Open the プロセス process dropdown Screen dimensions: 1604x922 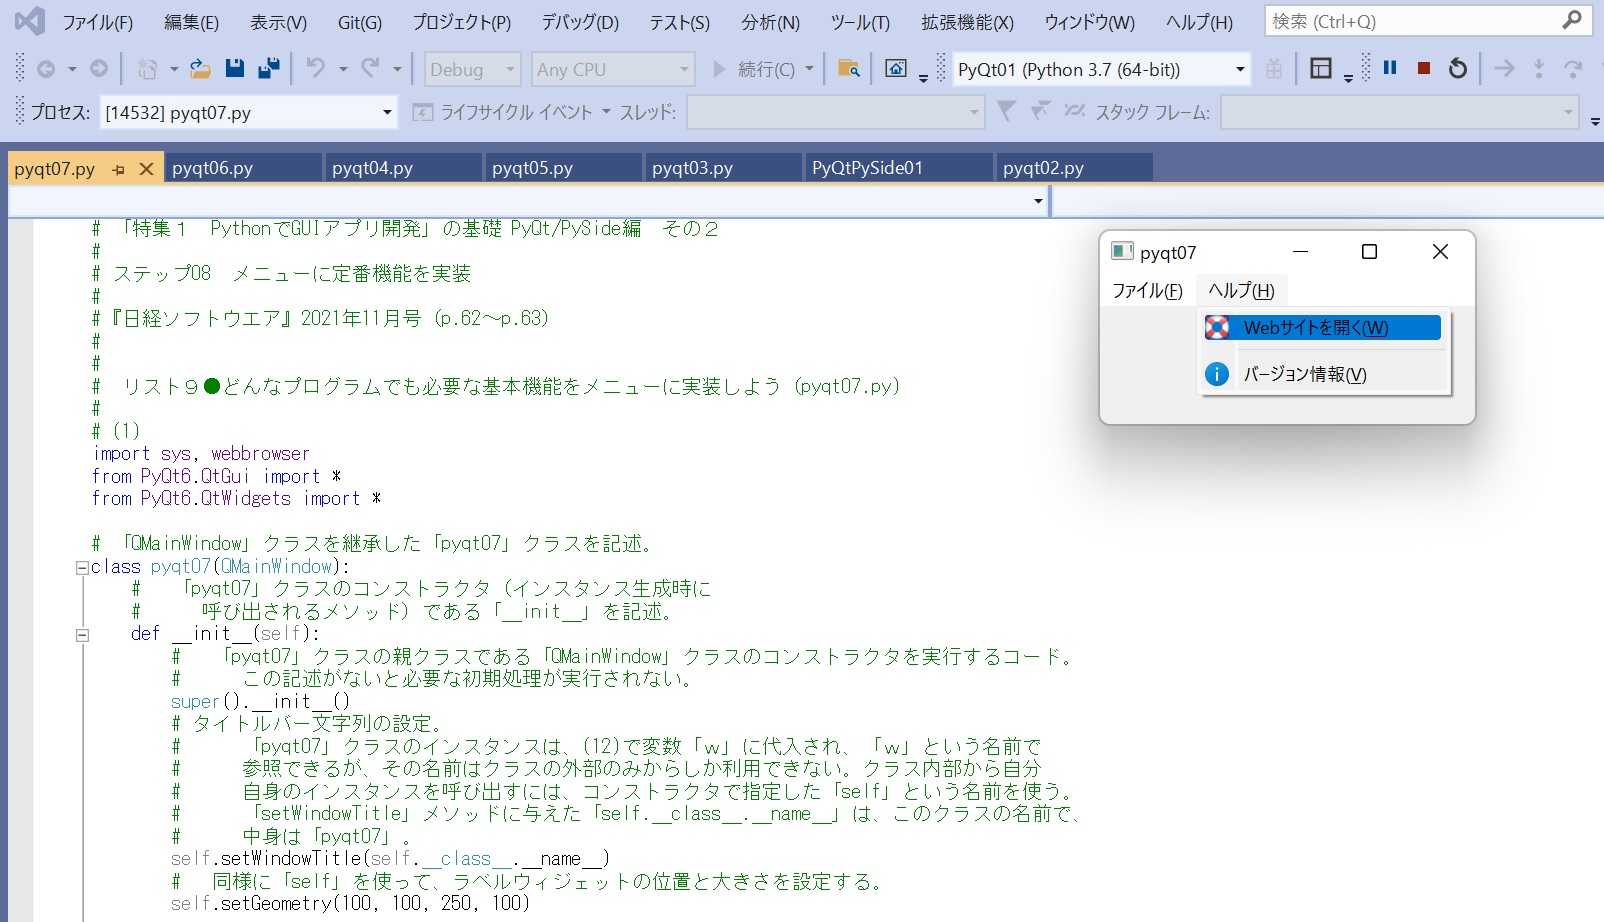[385, 112]
